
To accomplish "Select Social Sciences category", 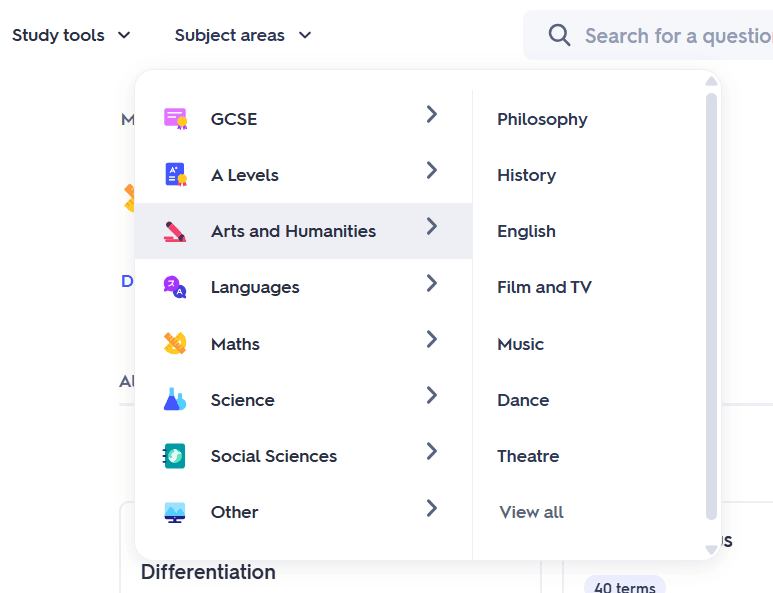I will point(304,456).
